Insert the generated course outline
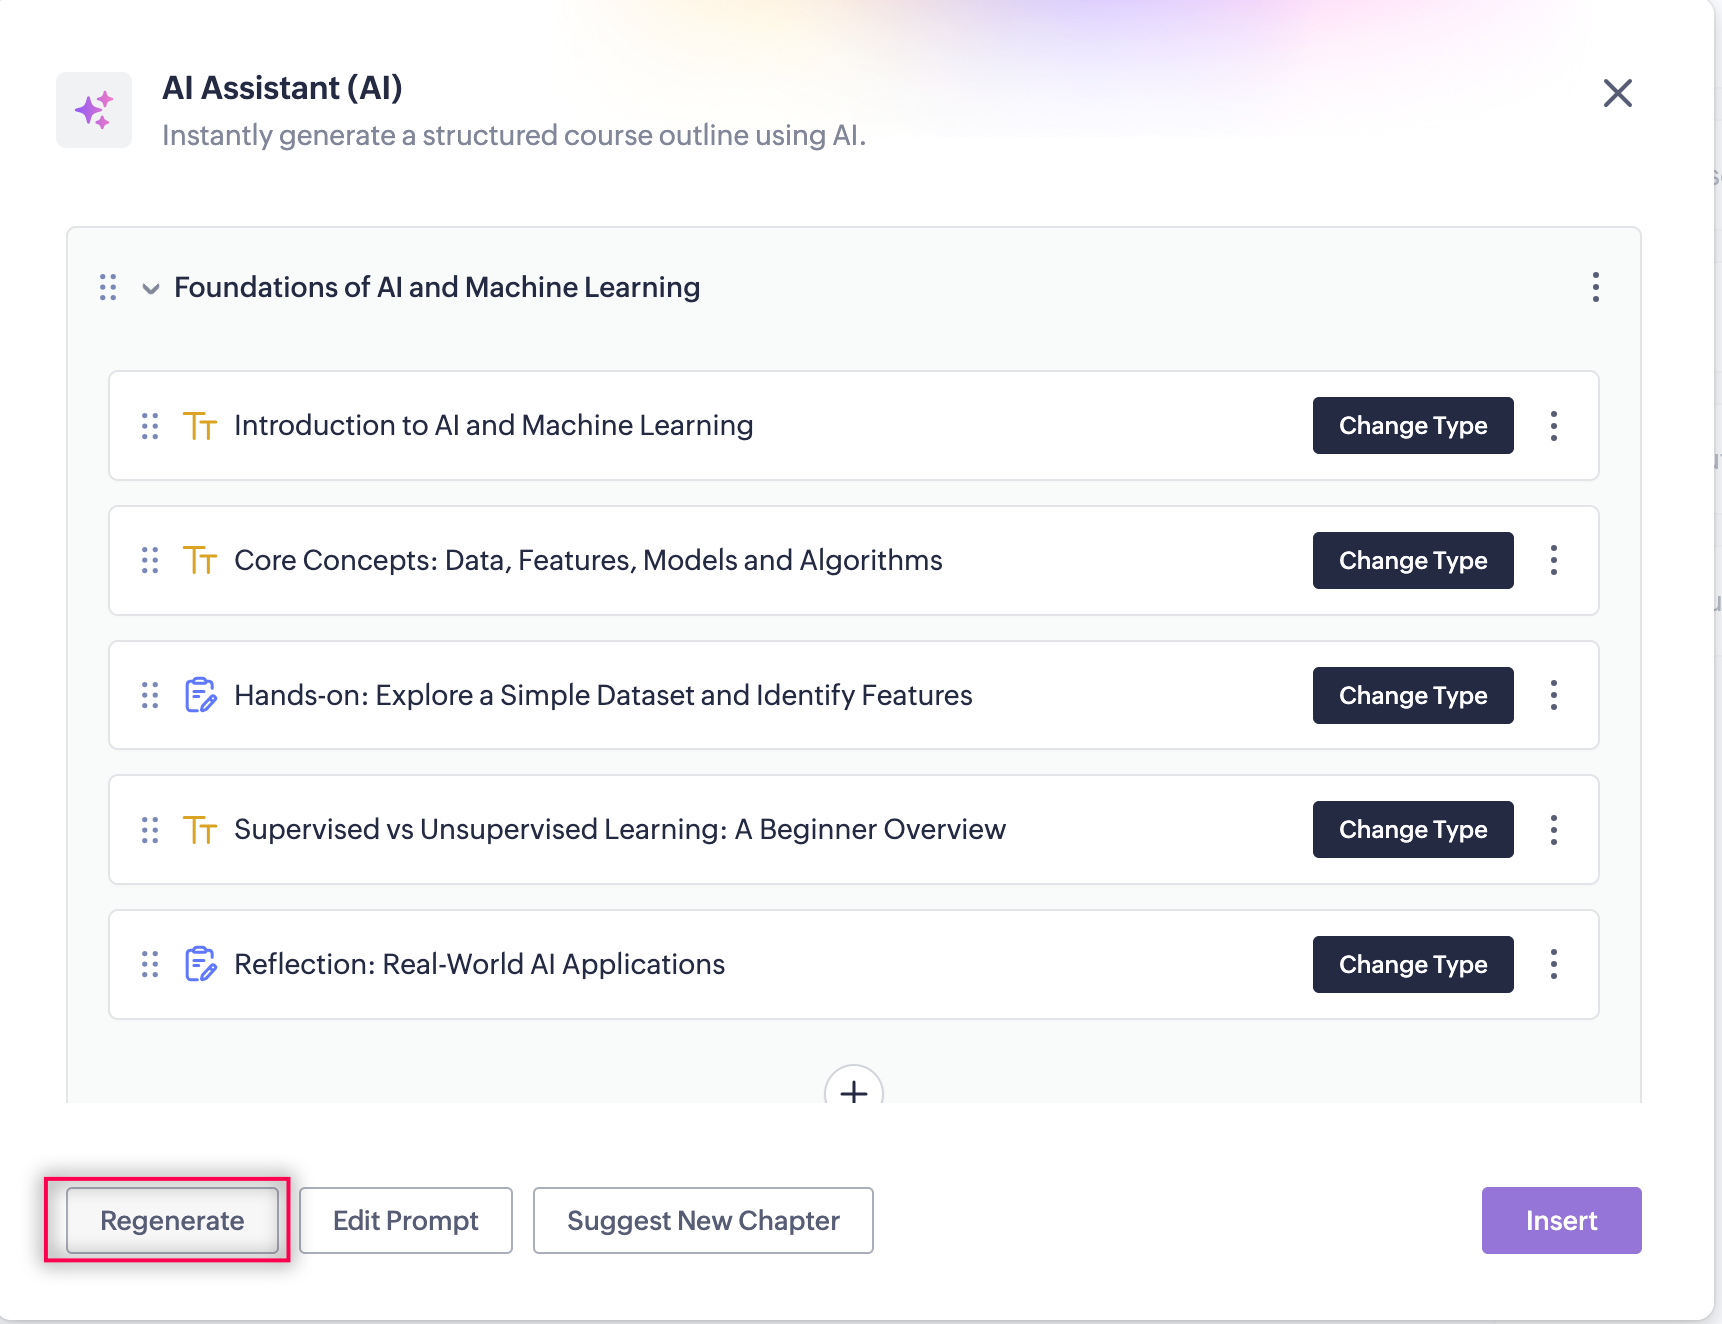Image resolution: width=1722 pixels, height=1324 pixels. [1560, 1220]
